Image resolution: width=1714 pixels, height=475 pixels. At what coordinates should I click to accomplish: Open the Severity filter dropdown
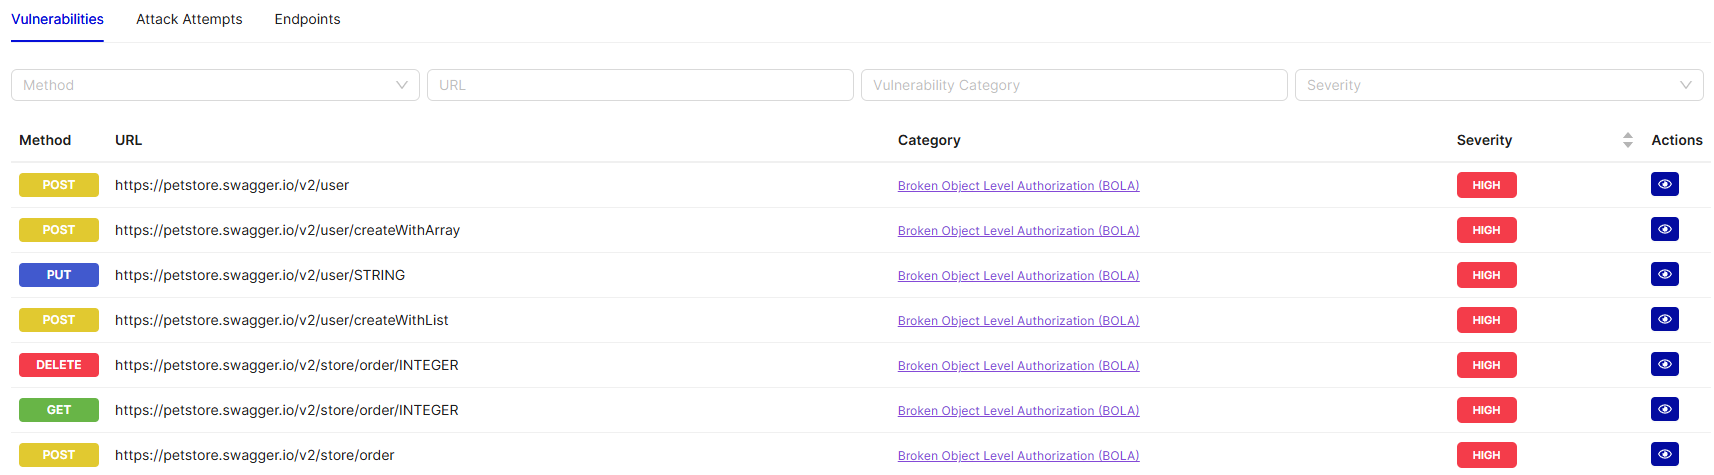coord(1498,85)
